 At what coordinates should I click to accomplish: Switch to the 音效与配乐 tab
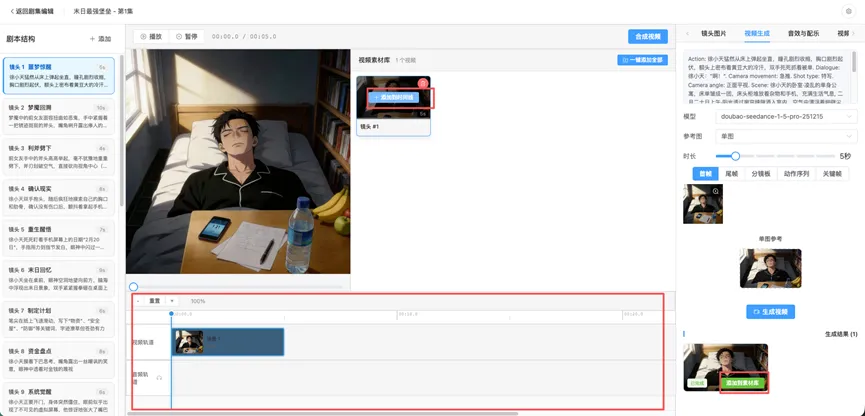[803, 34]
